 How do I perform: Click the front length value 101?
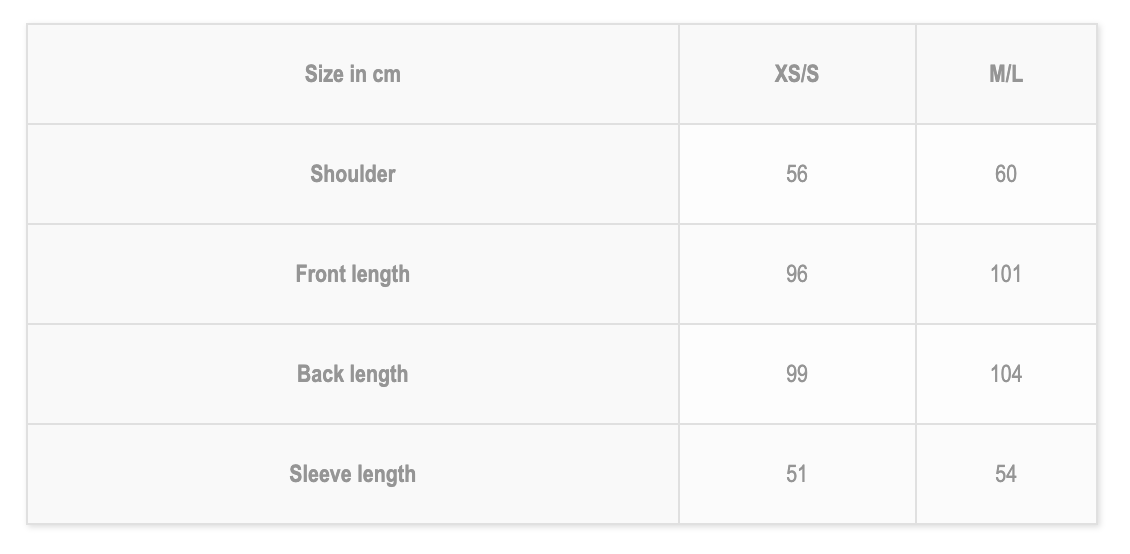tap(1006, 274)
